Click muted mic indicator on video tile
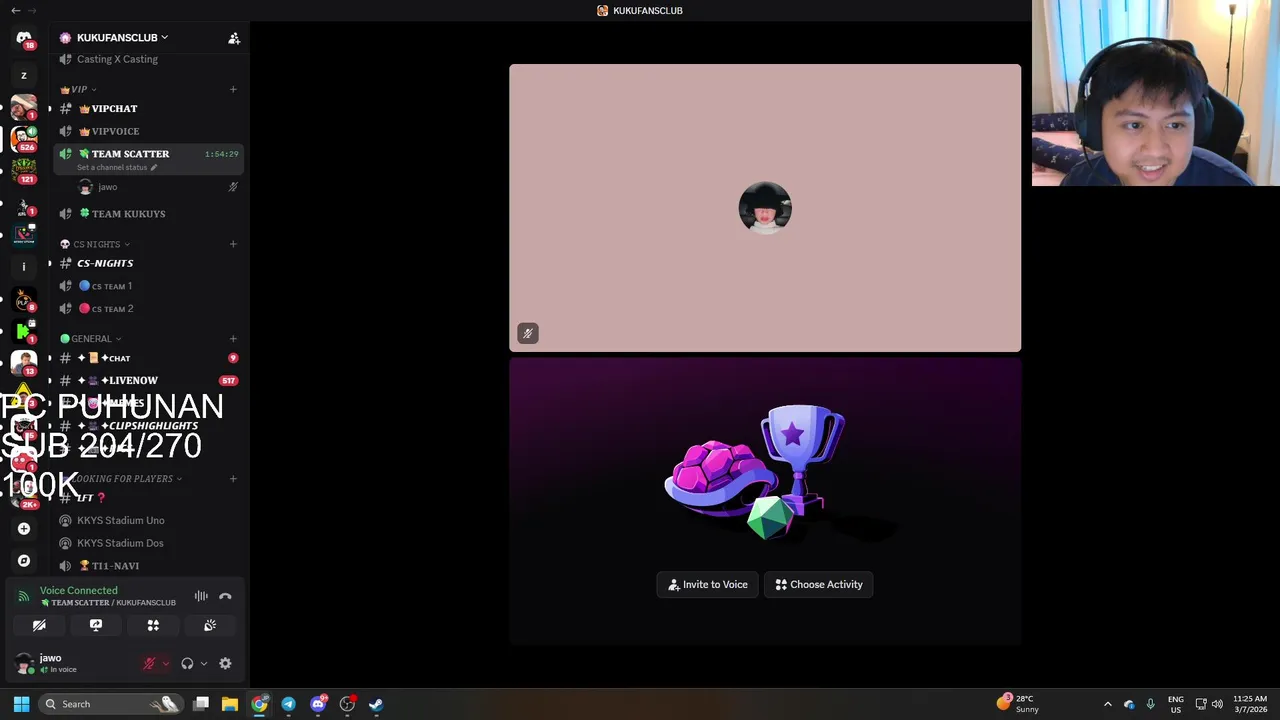The image size is (1280, 720). (x=528, y=333)
